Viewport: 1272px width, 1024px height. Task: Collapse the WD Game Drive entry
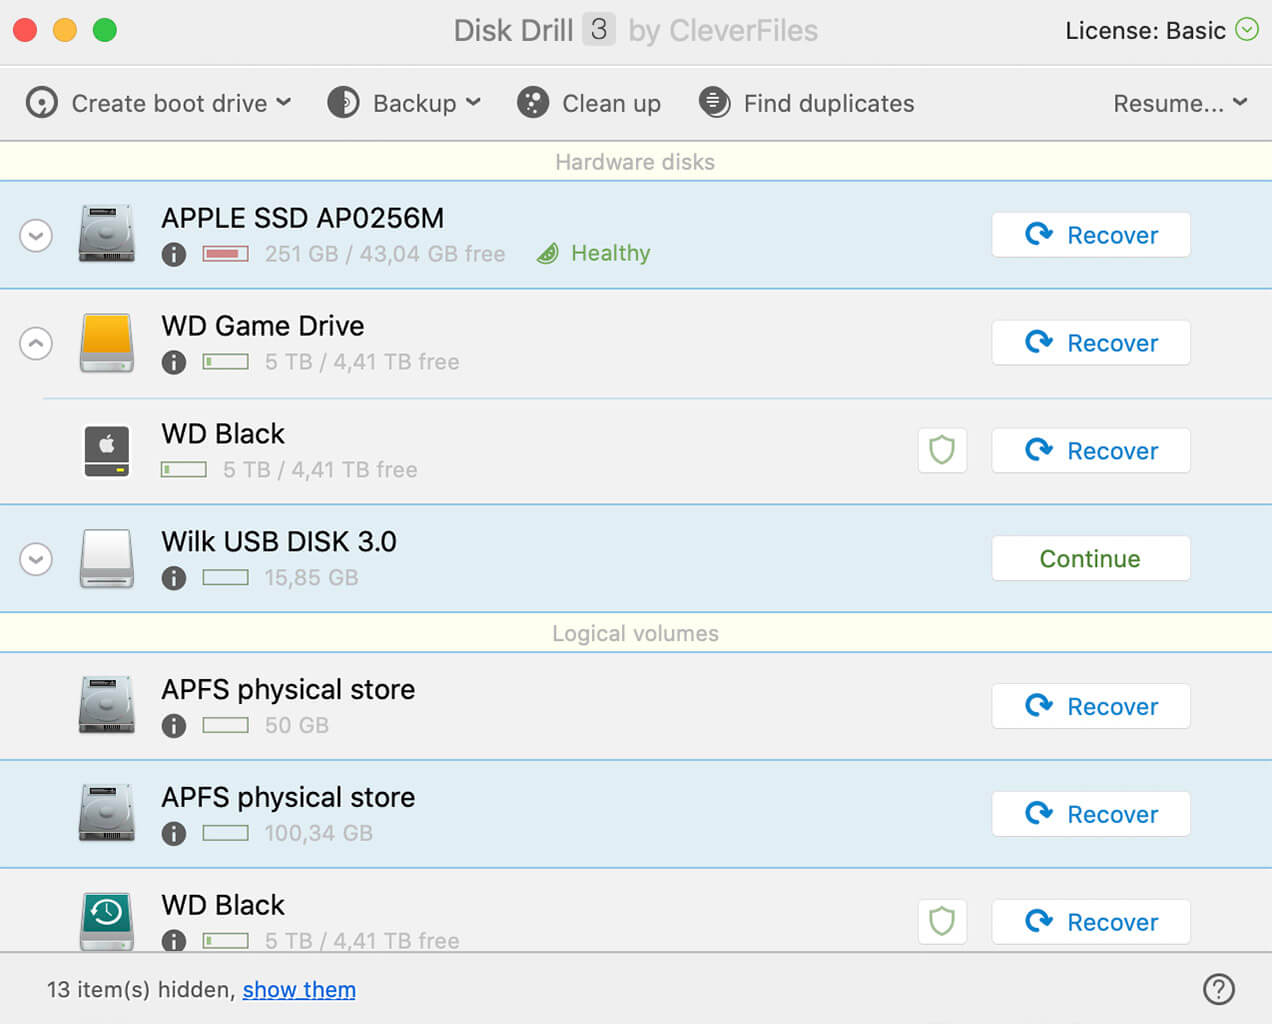pyautogui.click(x=35, y=343)
